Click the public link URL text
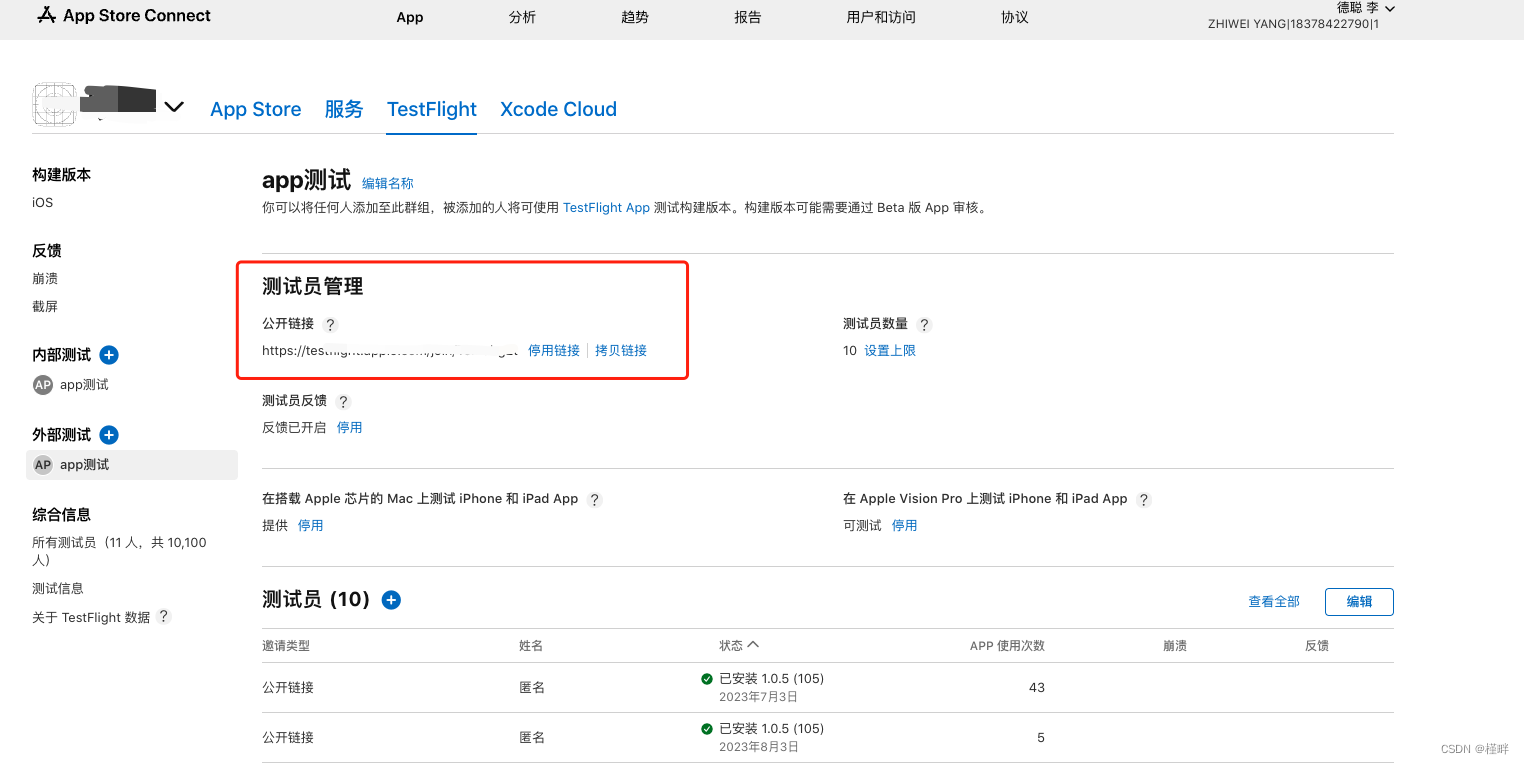This screenshot has height=764, width=1524. [x=390, y=350]
